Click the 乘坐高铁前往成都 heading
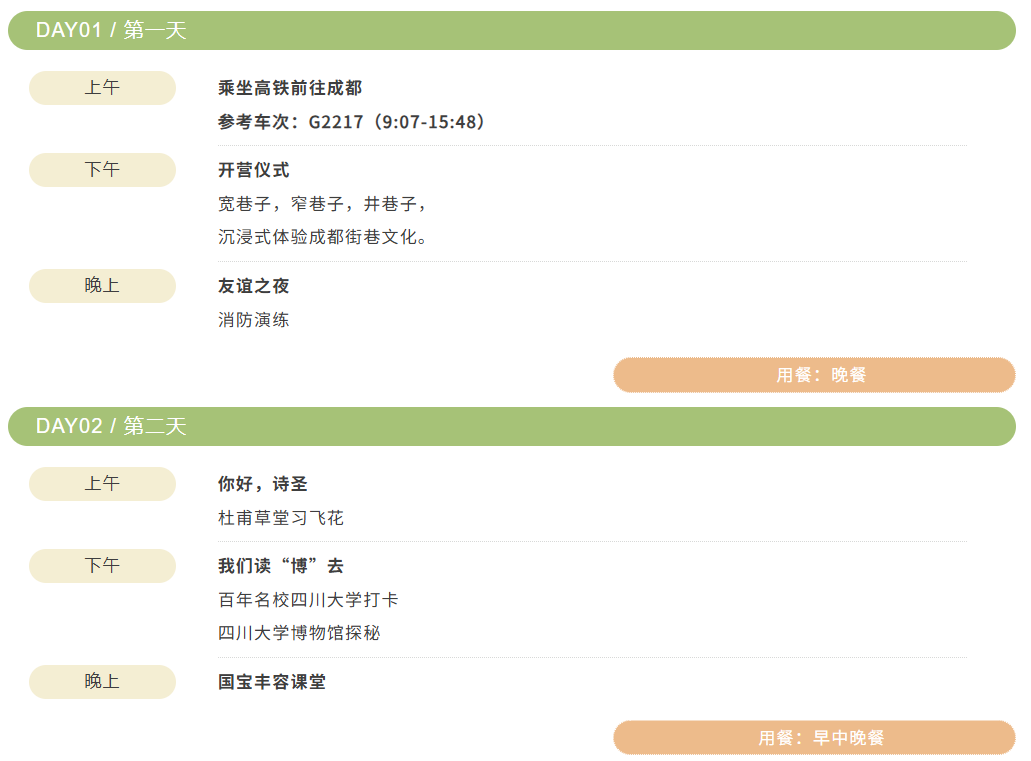 [290, 88]
